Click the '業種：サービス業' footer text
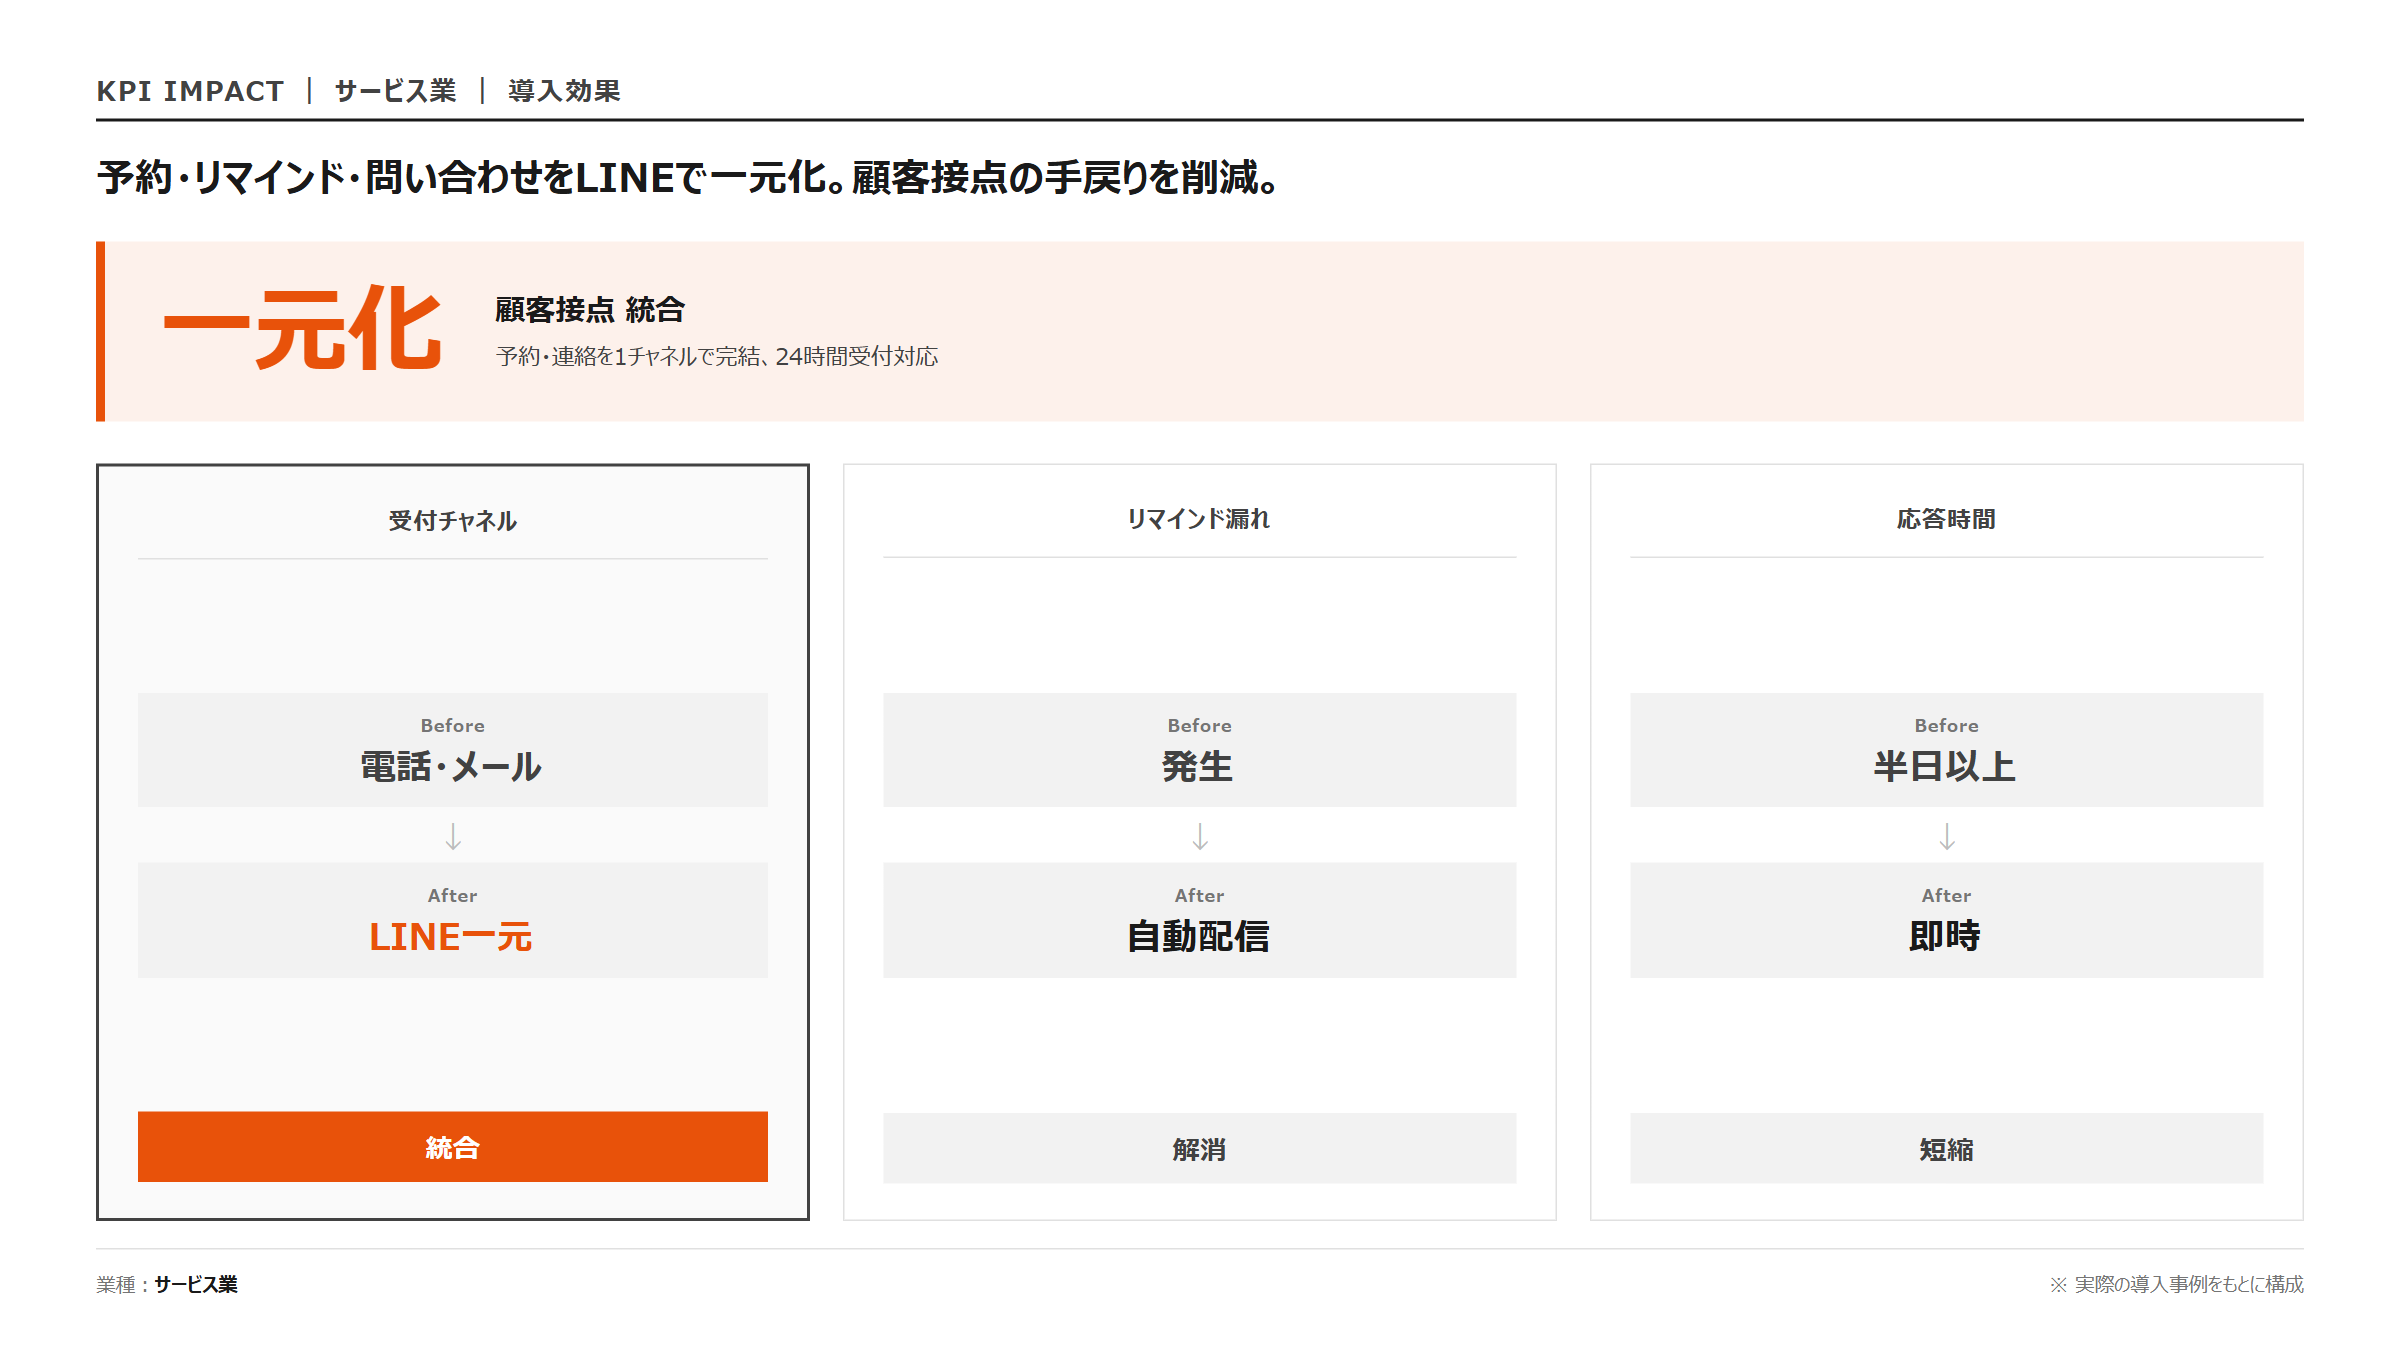The height and width of the screenshot is (1350, 2400). click(167, 1285)
